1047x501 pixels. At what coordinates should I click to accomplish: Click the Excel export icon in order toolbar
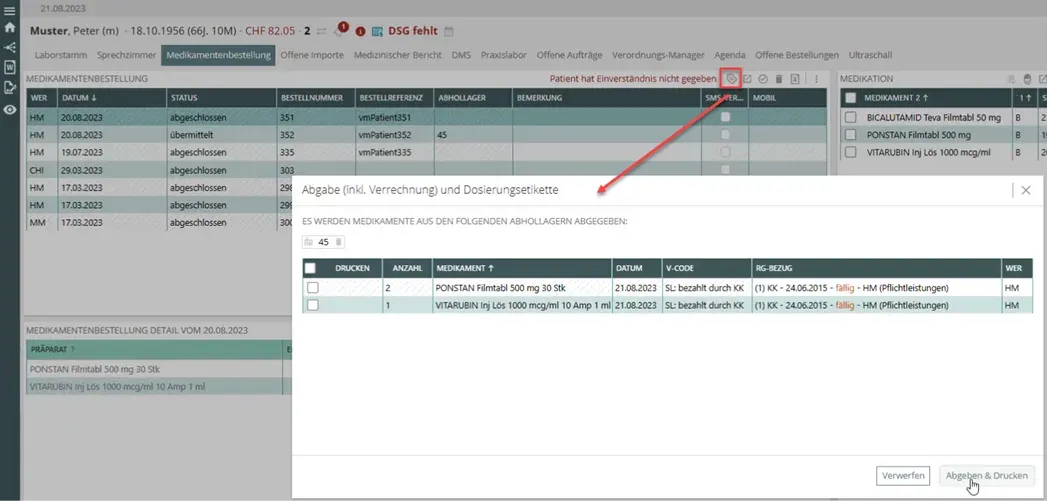point(795,79)
